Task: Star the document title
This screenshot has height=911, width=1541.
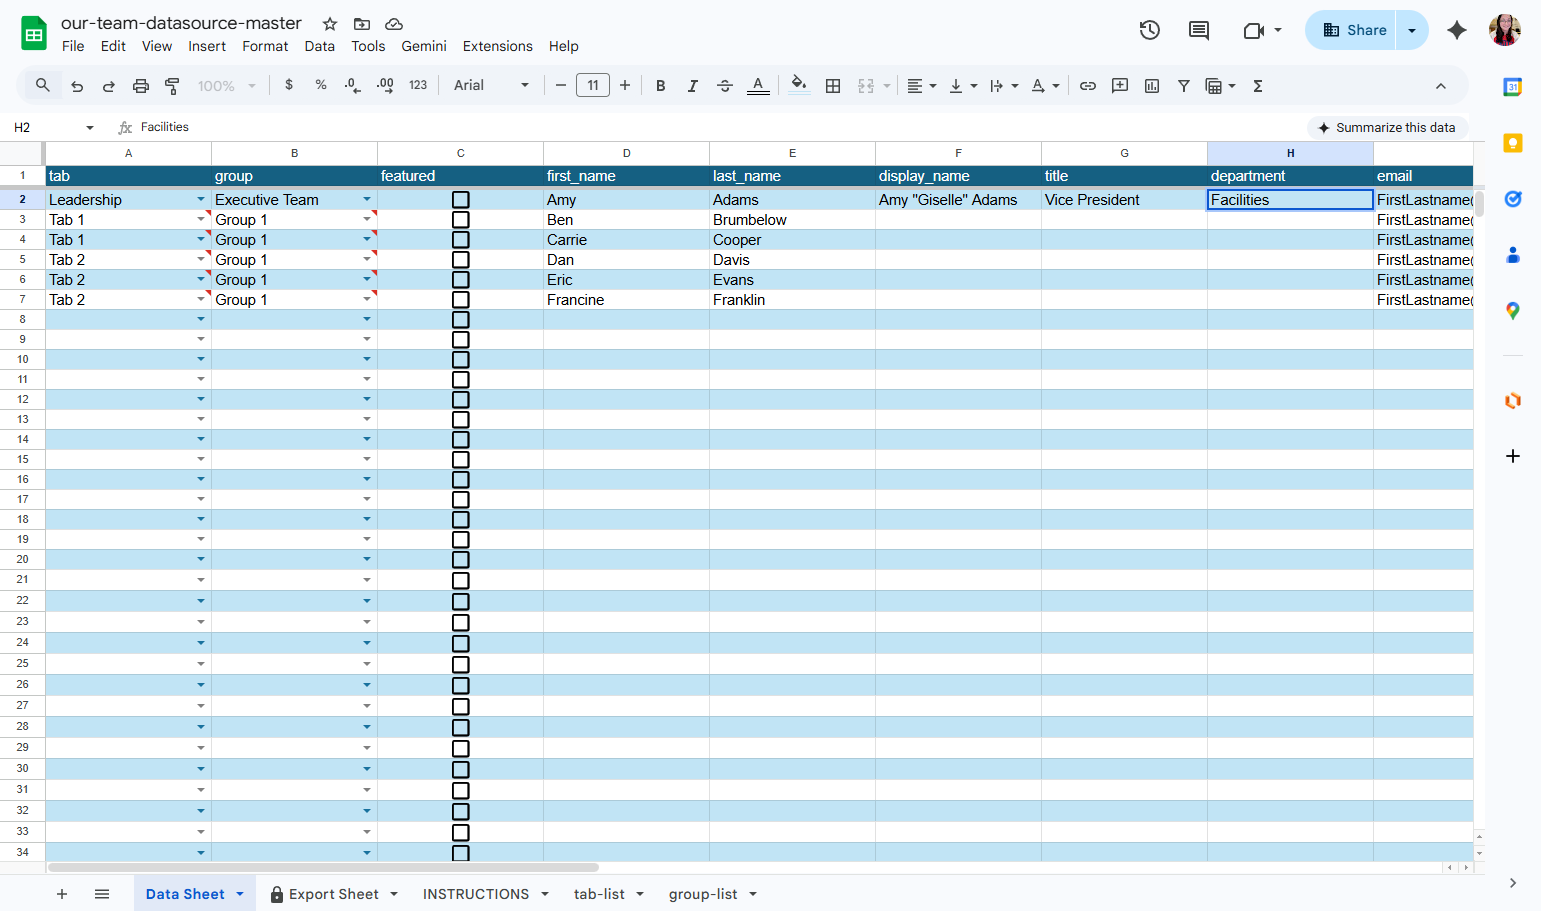Action: click(x=330, y=23)
